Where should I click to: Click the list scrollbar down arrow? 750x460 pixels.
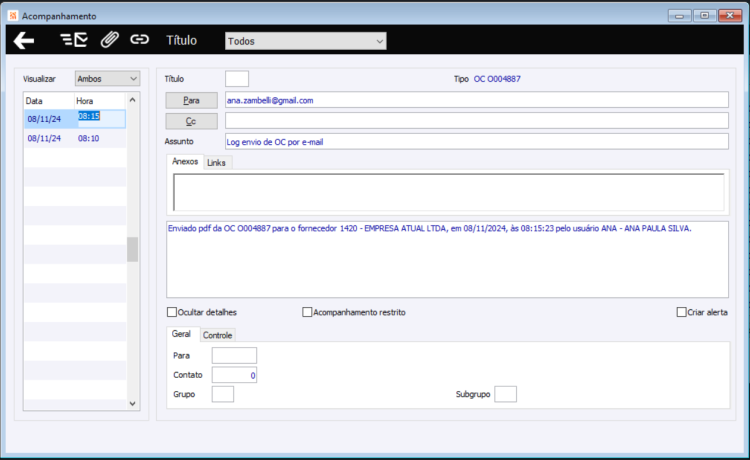[132, 404]
